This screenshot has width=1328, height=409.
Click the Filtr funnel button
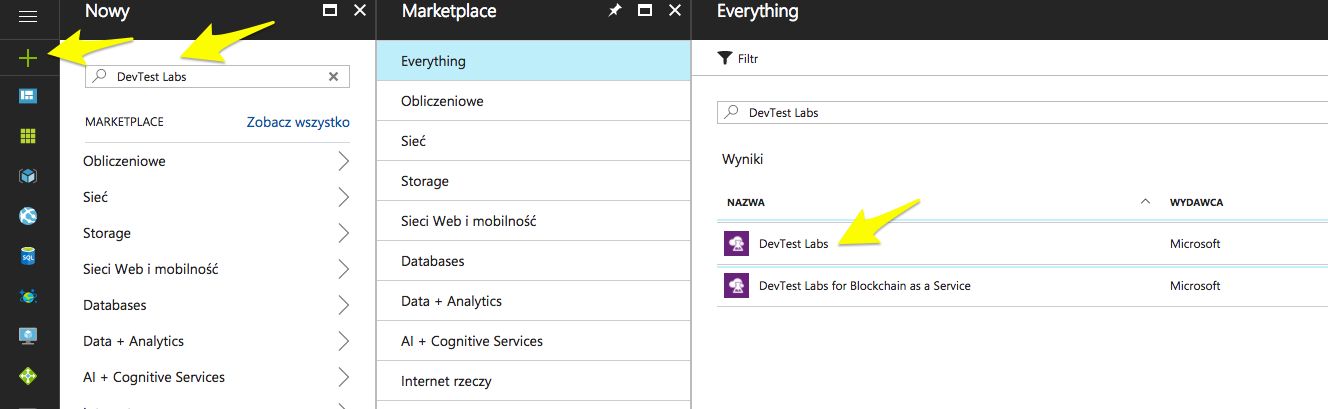[739, 59]
